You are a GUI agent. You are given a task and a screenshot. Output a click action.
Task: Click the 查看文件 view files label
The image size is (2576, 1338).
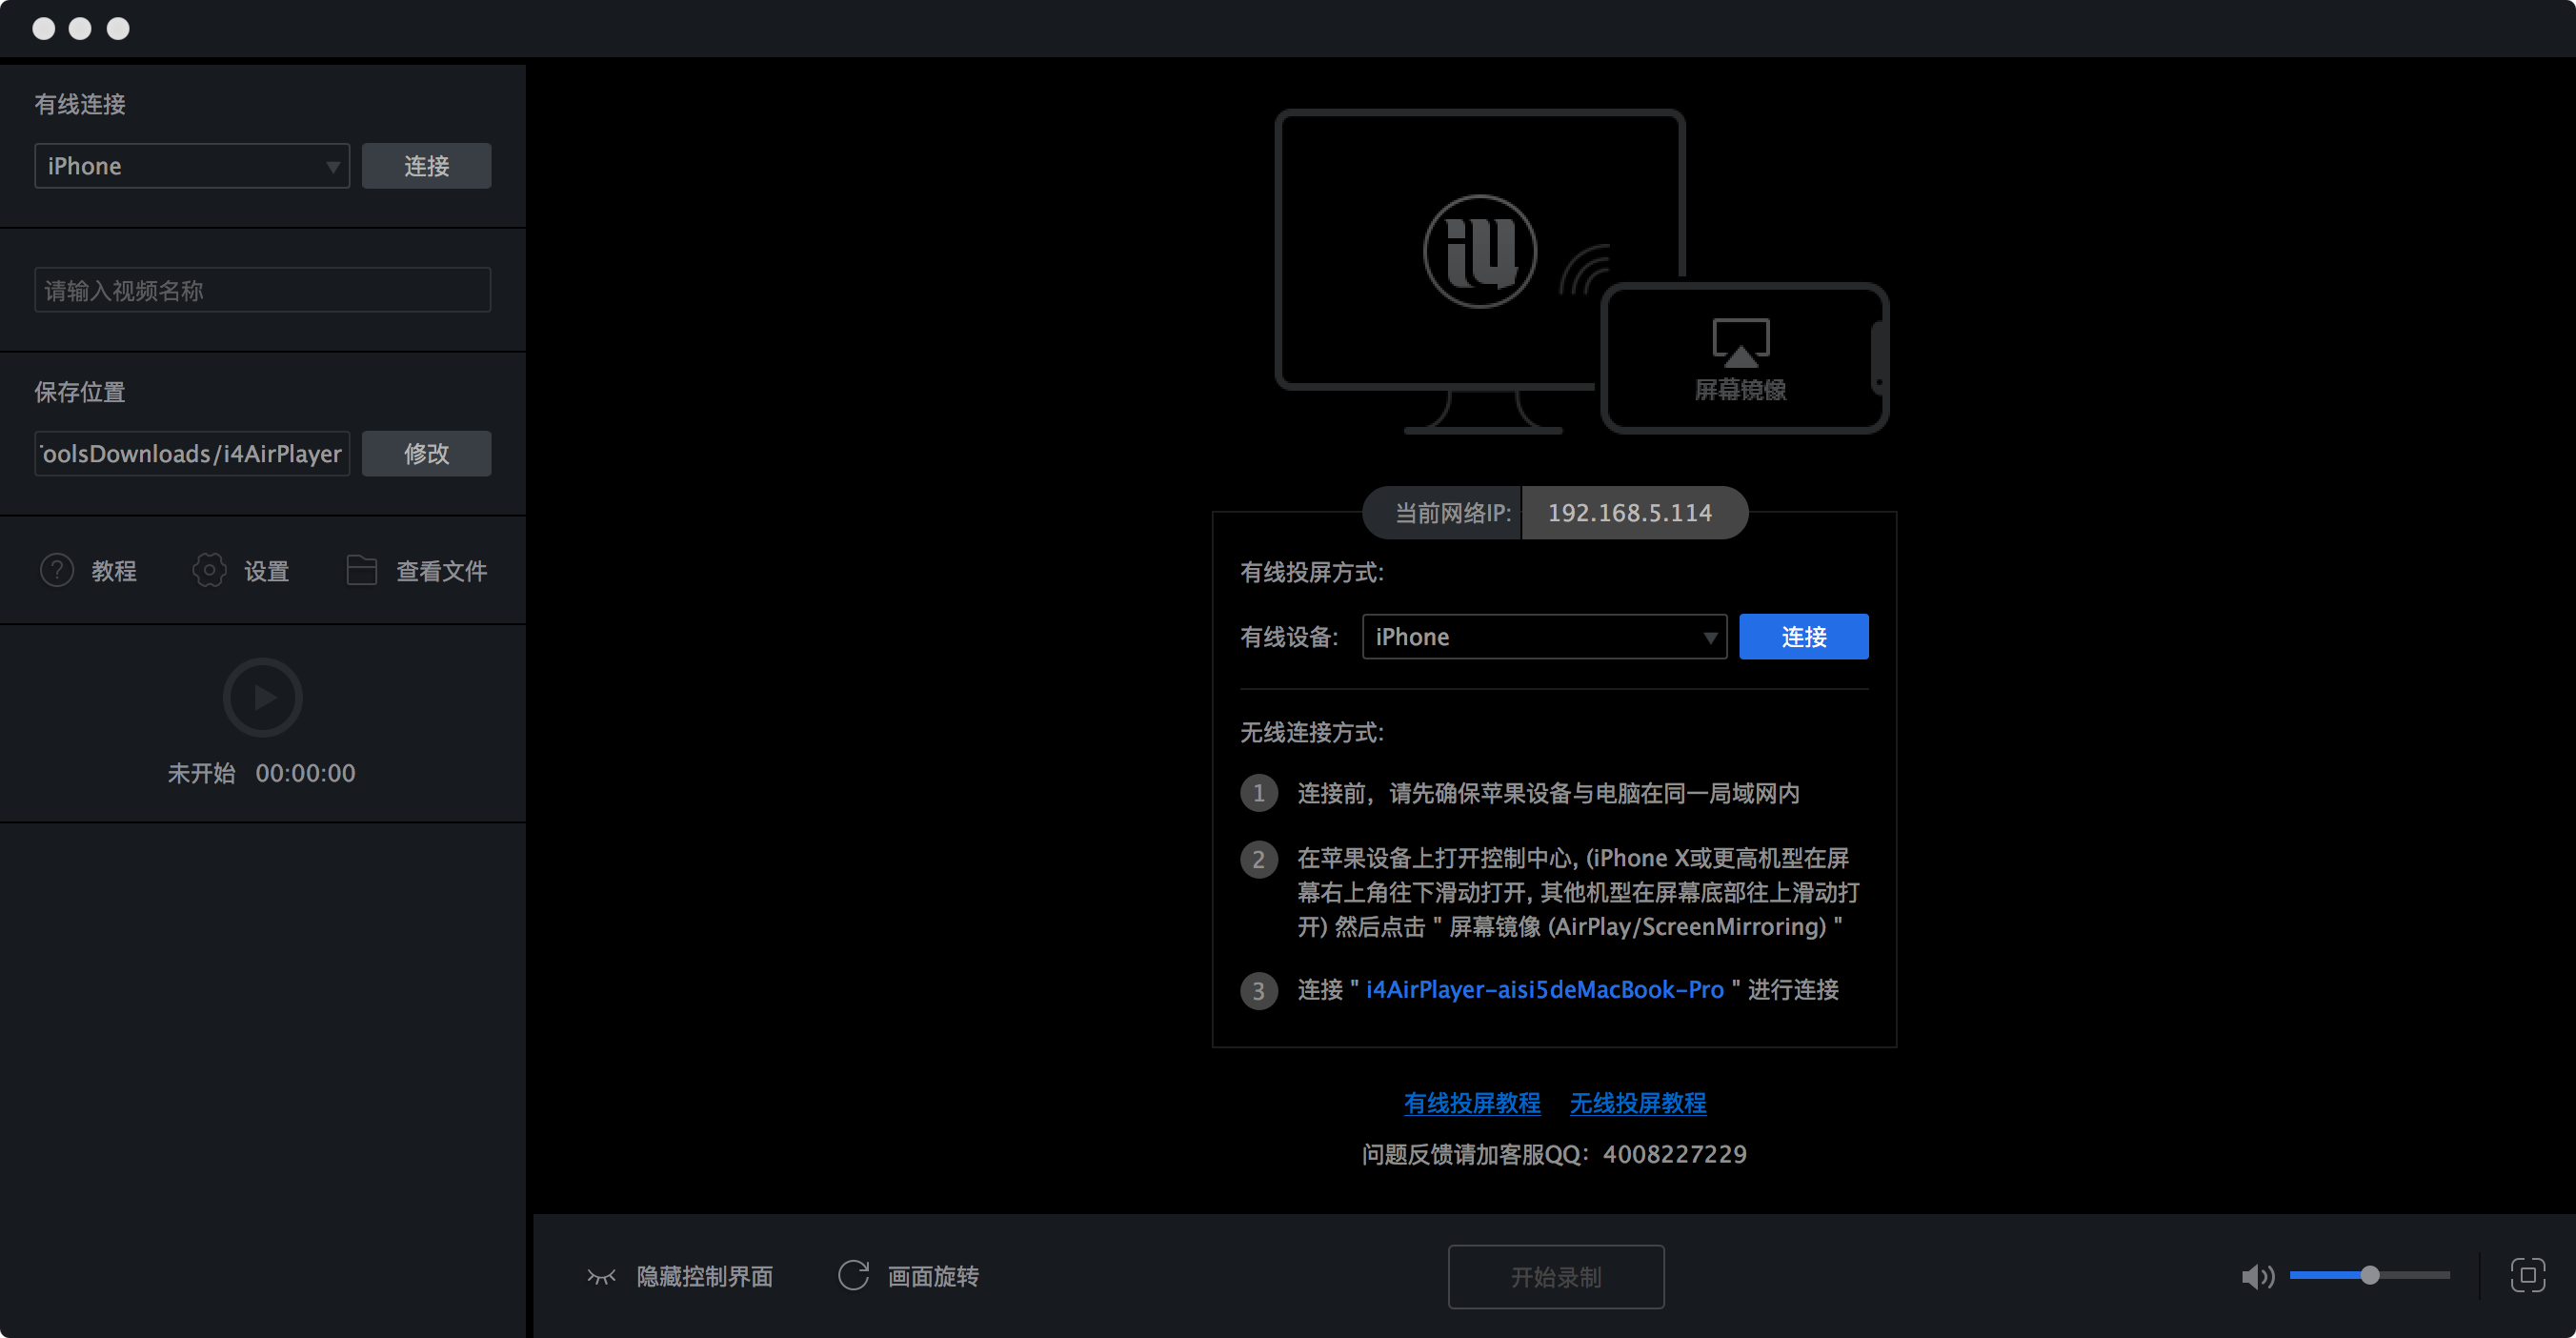(x=442, y=571)
